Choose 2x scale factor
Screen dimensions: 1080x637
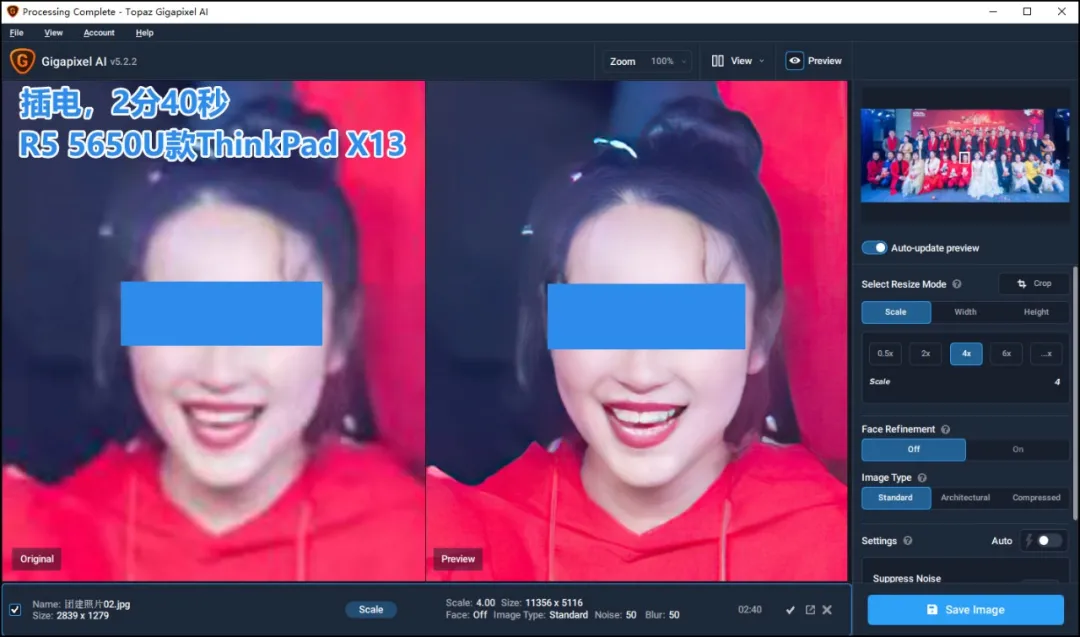(926, 354)
